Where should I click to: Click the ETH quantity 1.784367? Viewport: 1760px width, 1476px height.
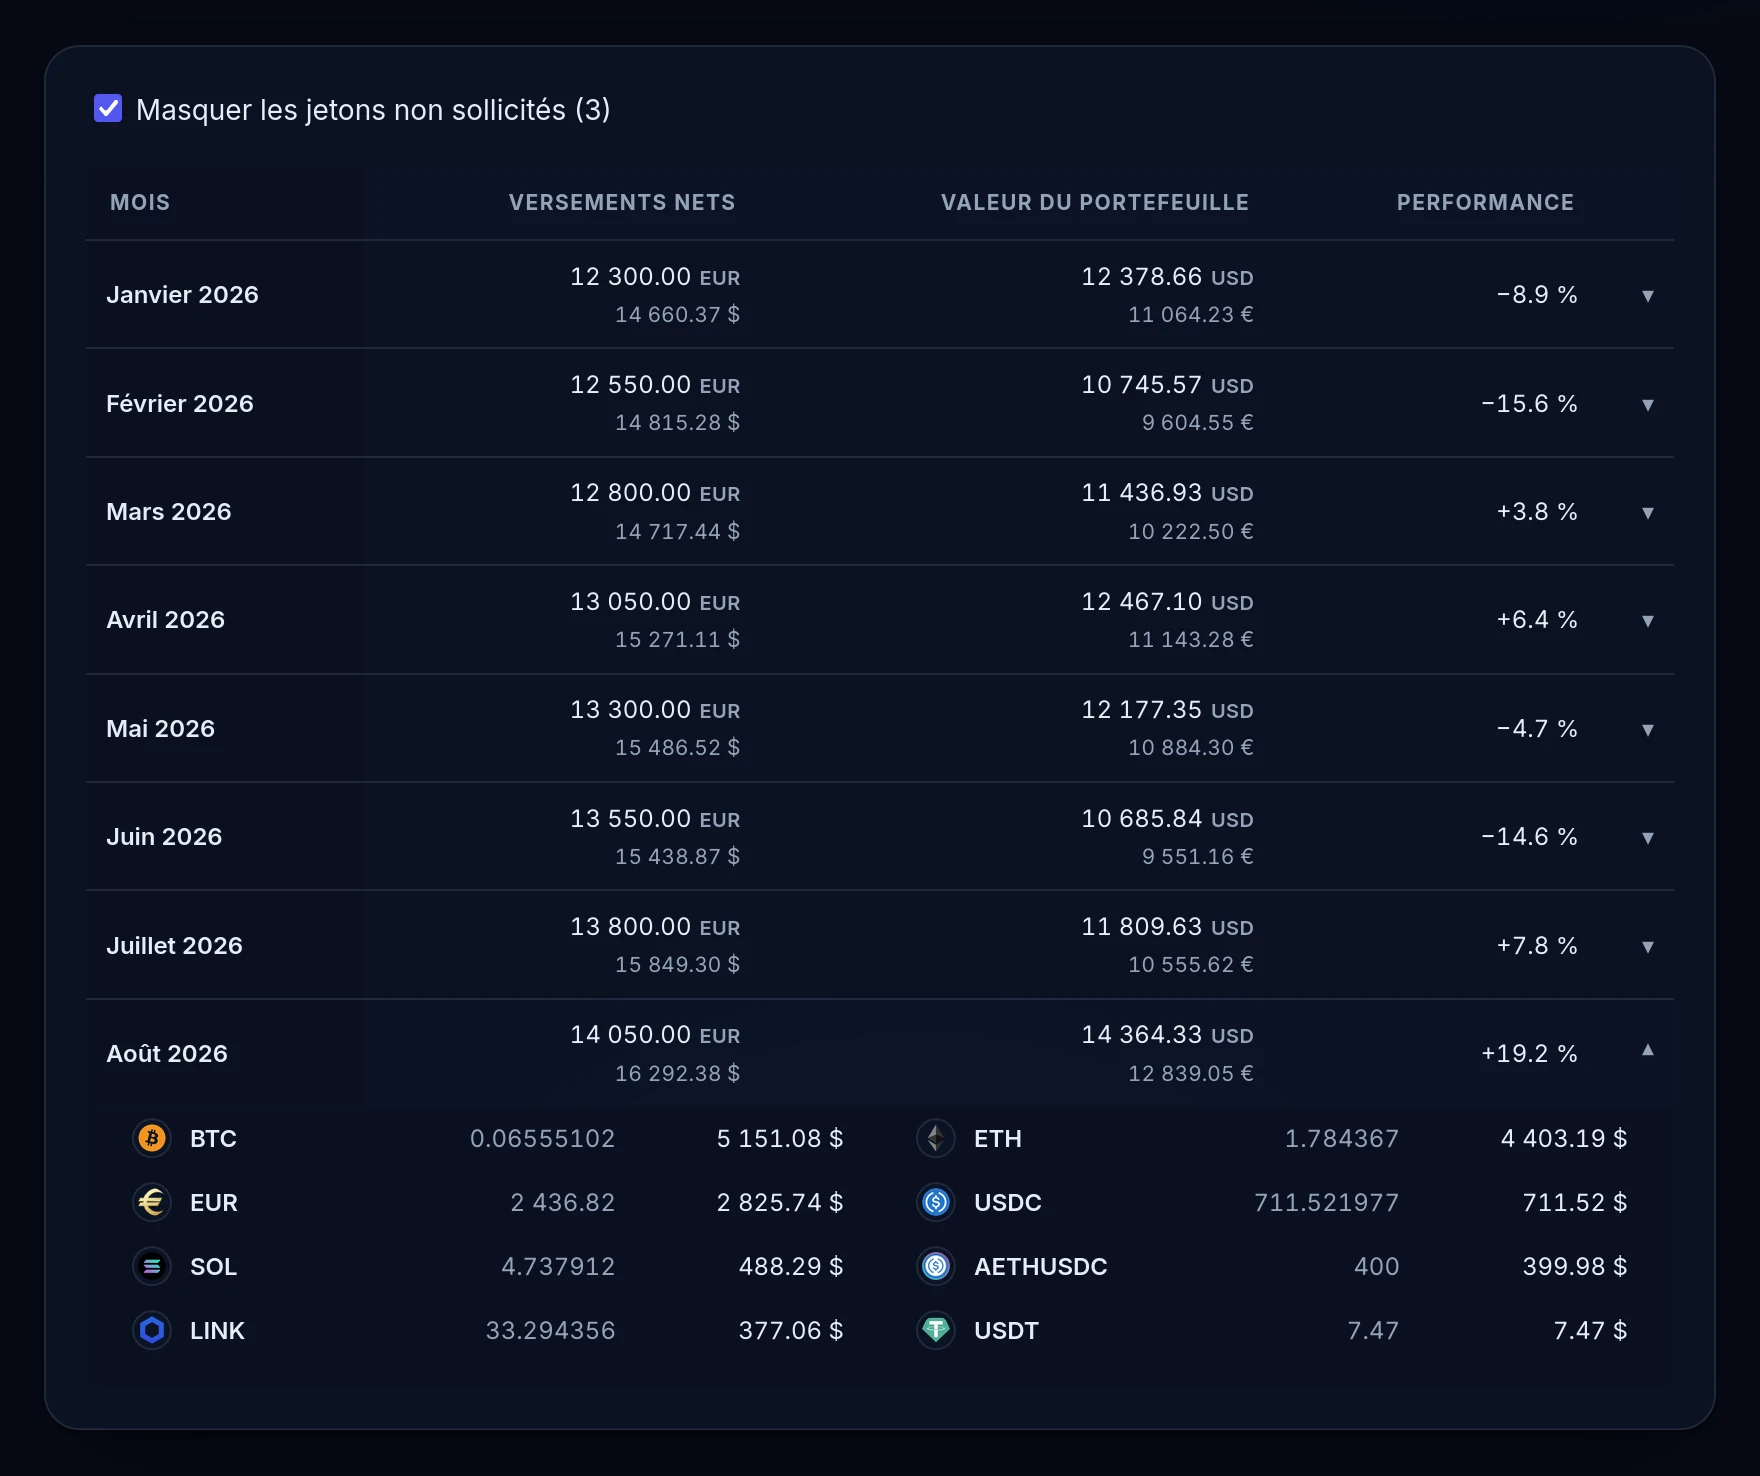click(x=1342, y=1138)
